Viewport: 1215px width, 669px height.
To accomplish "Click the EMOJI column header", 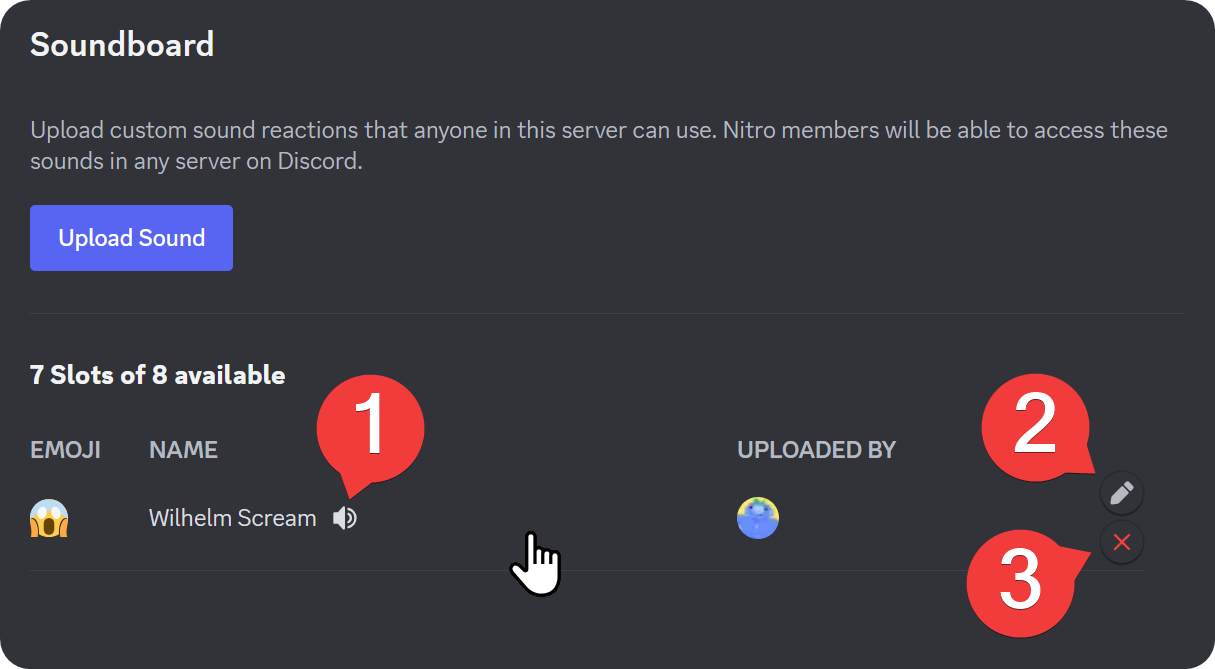I will [x=64, y=450].
